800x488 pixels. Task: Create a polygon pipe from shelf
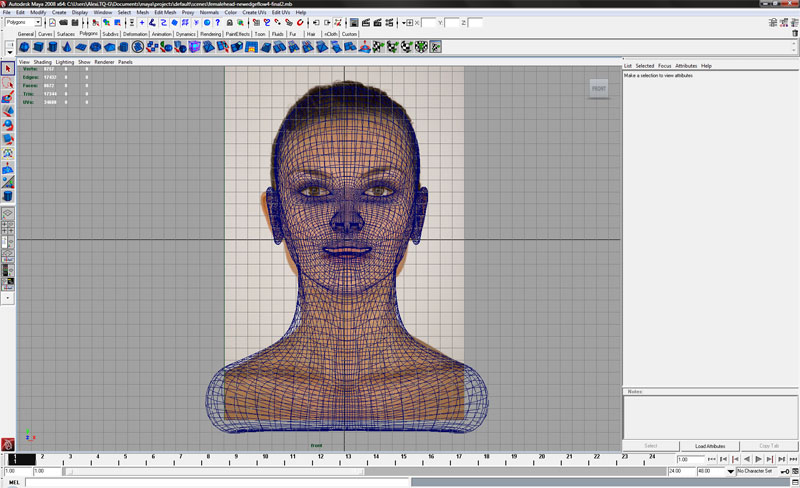123,47
